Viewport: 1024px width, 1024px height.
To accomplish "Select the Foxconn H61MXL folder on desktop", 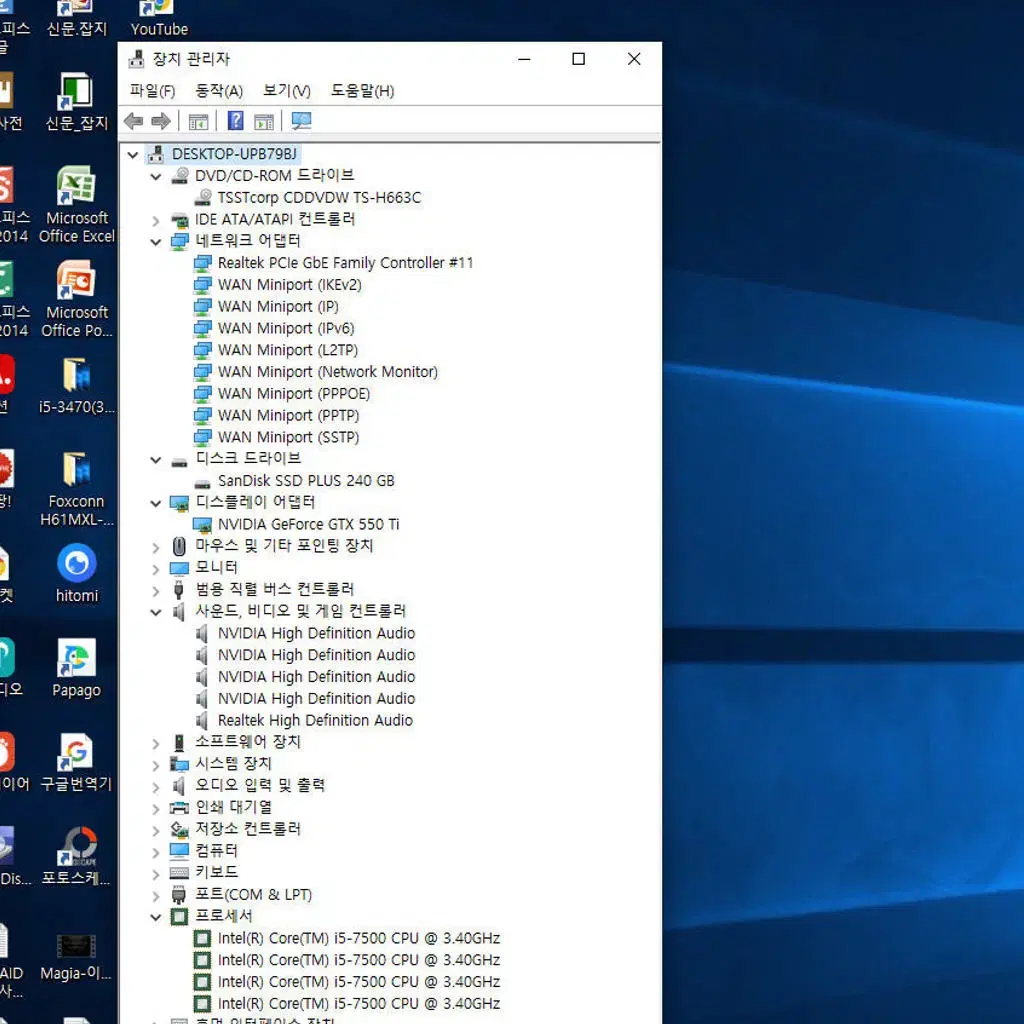I will (x=76, y=488).
